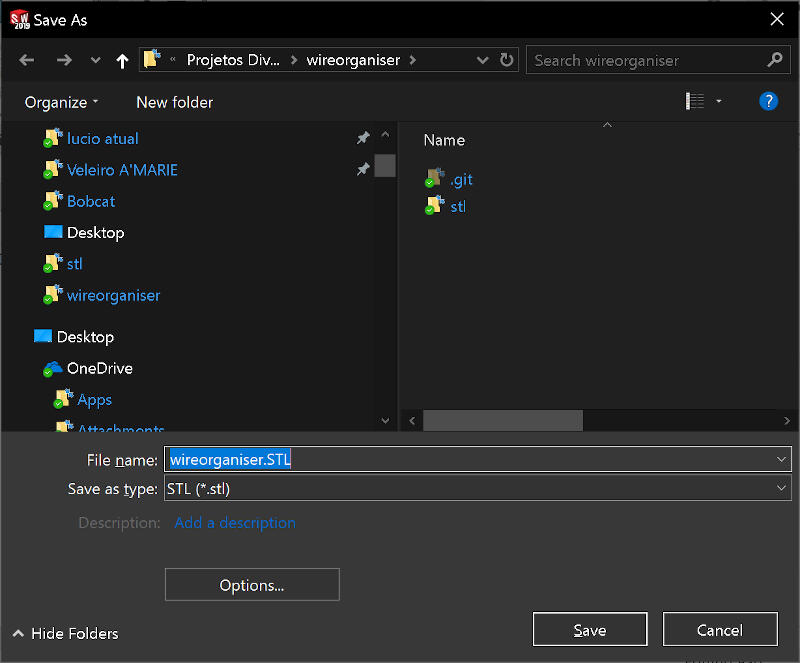Image resolution: width=800 pixels, height=663 pixels.
Task: Click the SolidWorks 2019 title bar icon
Action: [20, 19]
